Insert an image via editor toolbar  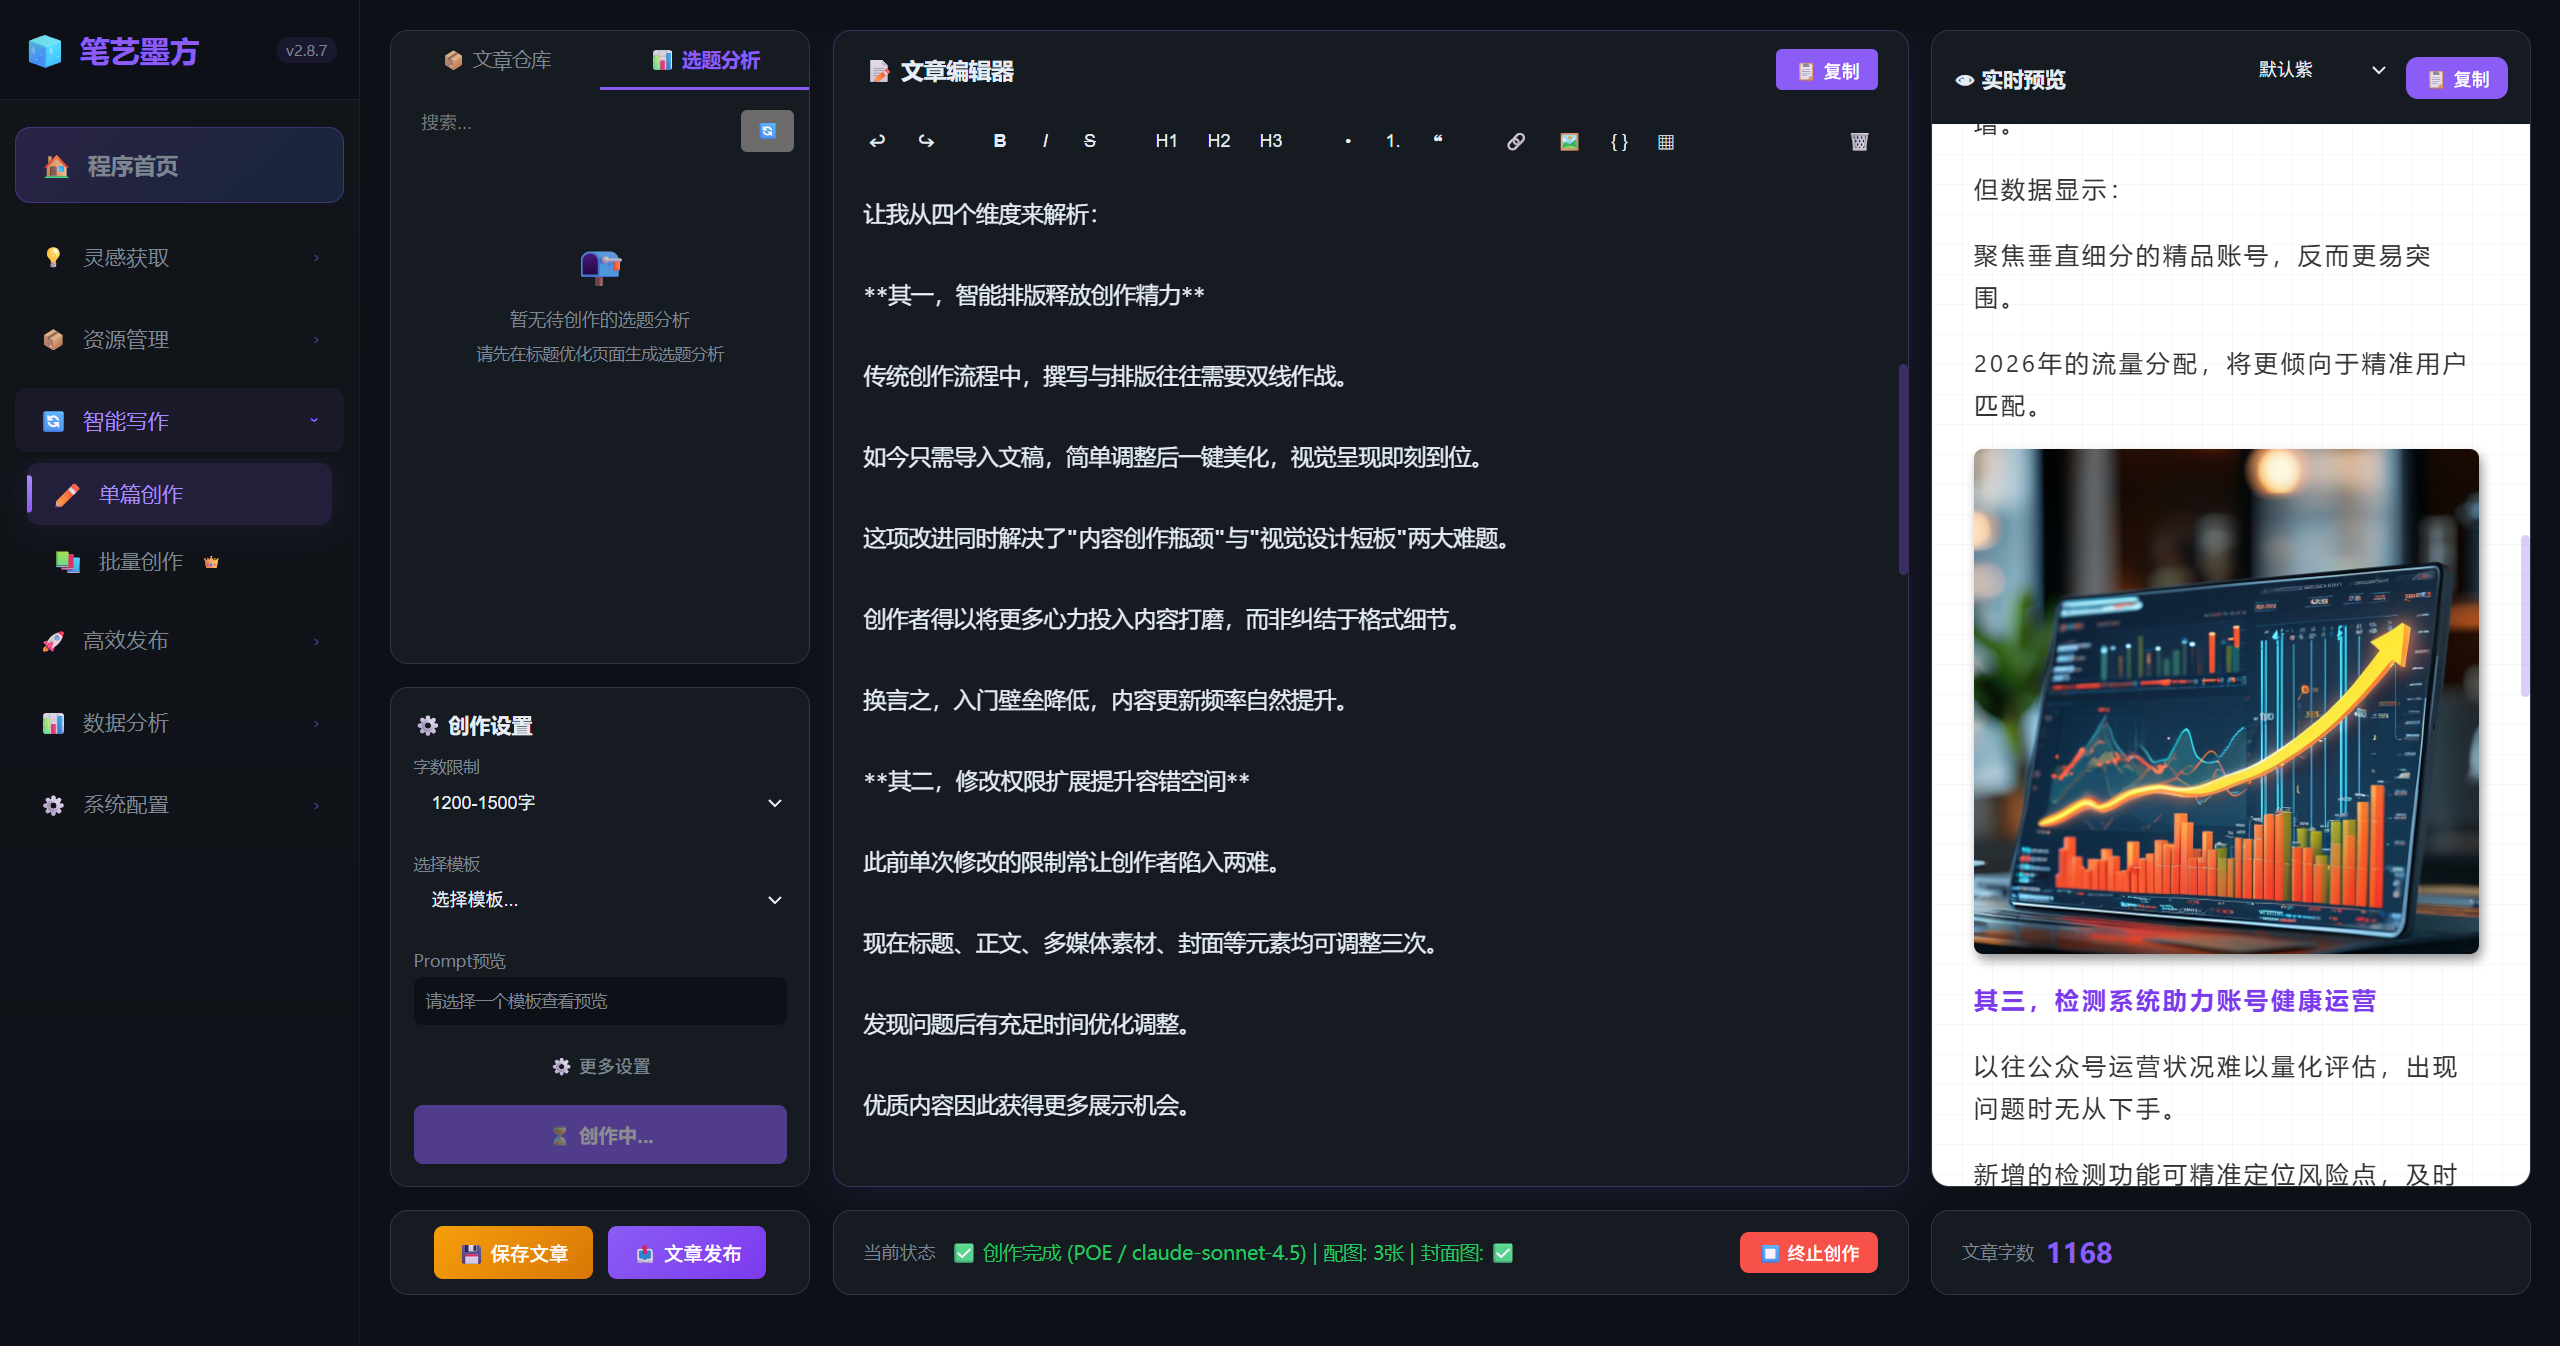[x=1567, y=141]
